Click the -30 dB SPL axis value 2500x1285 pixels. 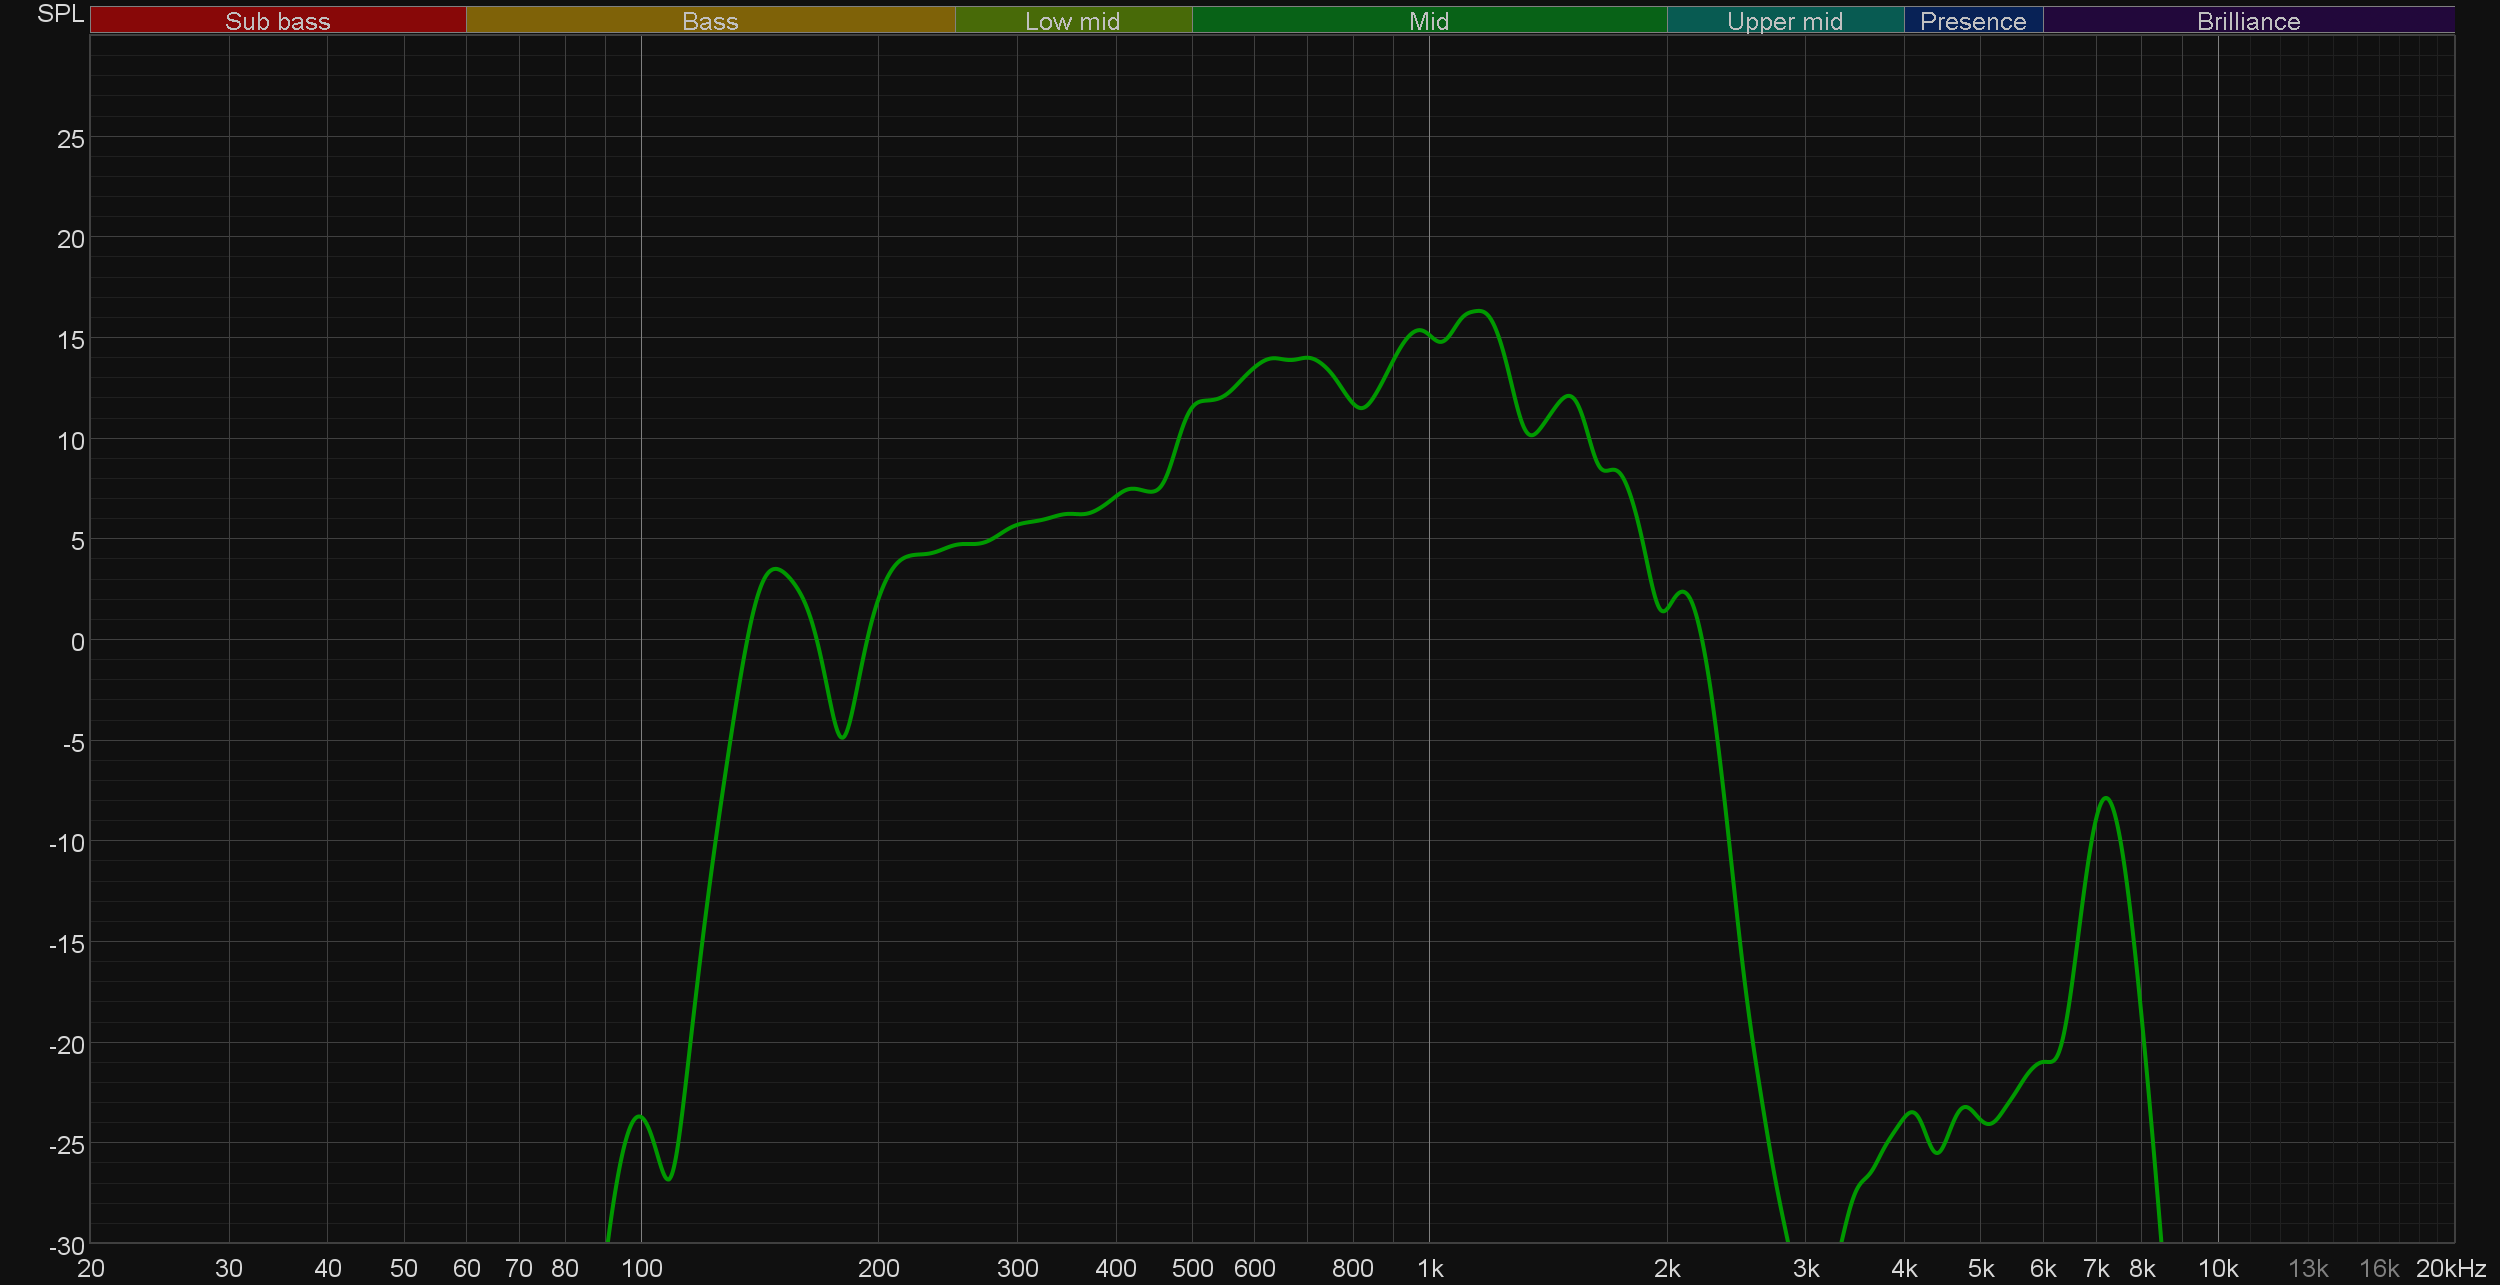(67, 1245)
